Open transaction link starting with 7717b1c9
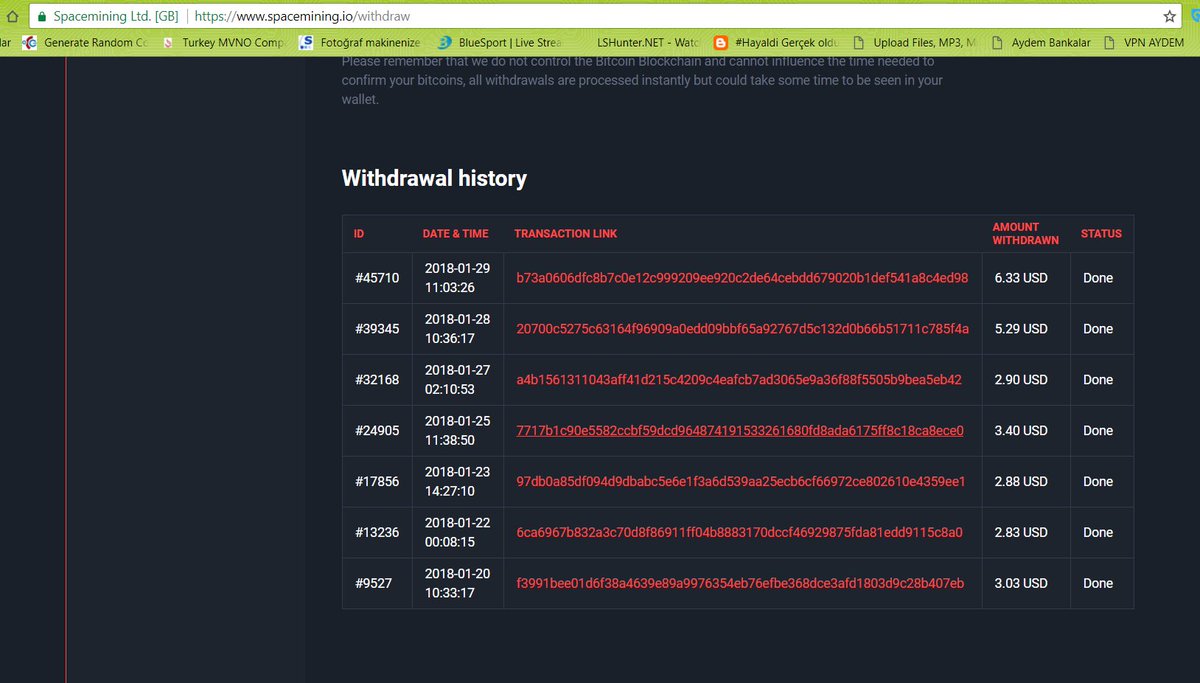This screenshot has height=683, width=1200. pos(740,431)
